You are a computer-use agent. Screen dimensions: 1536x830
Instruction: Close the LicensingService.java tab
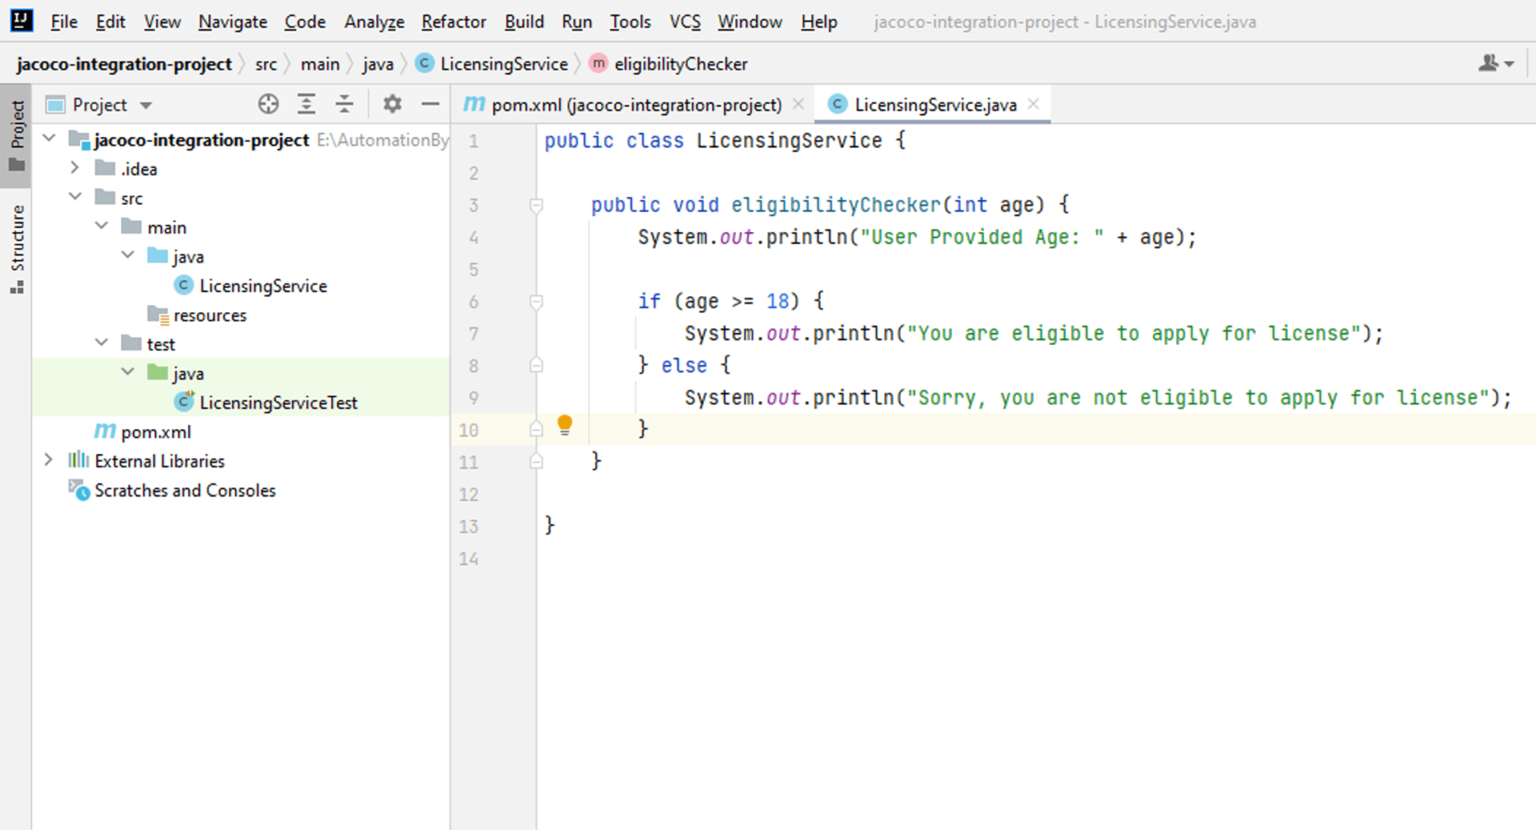click(x=1034, y=104)
